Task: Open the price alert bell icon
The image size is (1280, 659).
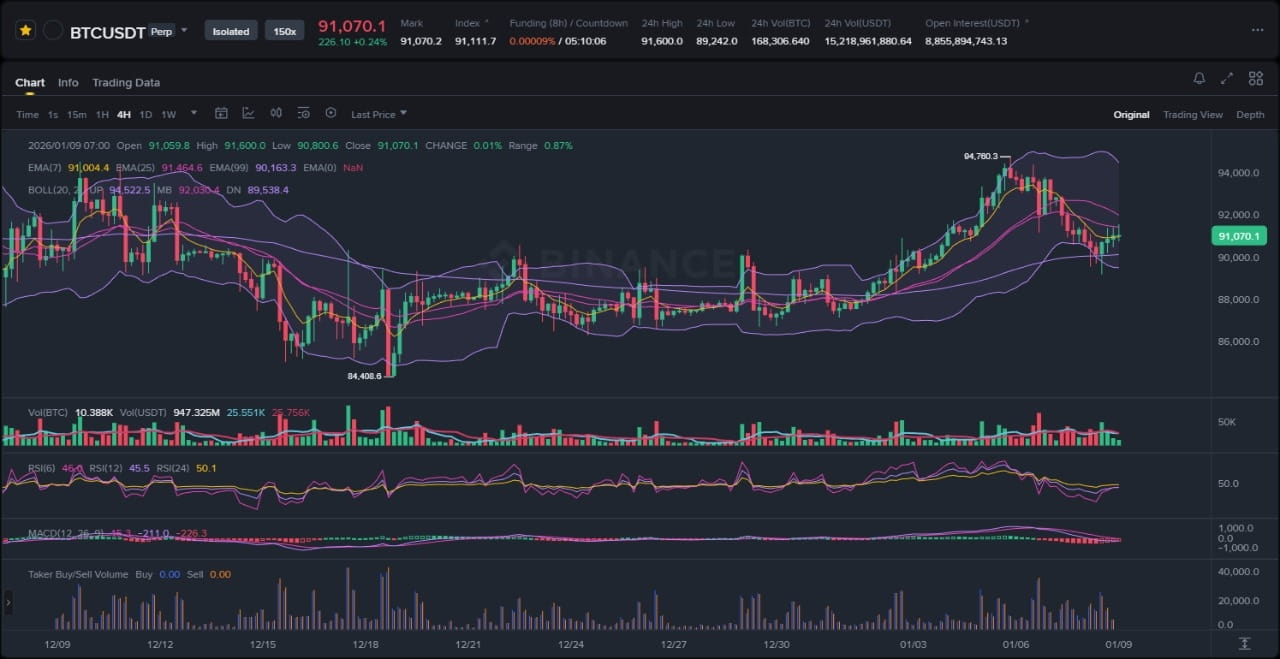Action: point(1199,79)
